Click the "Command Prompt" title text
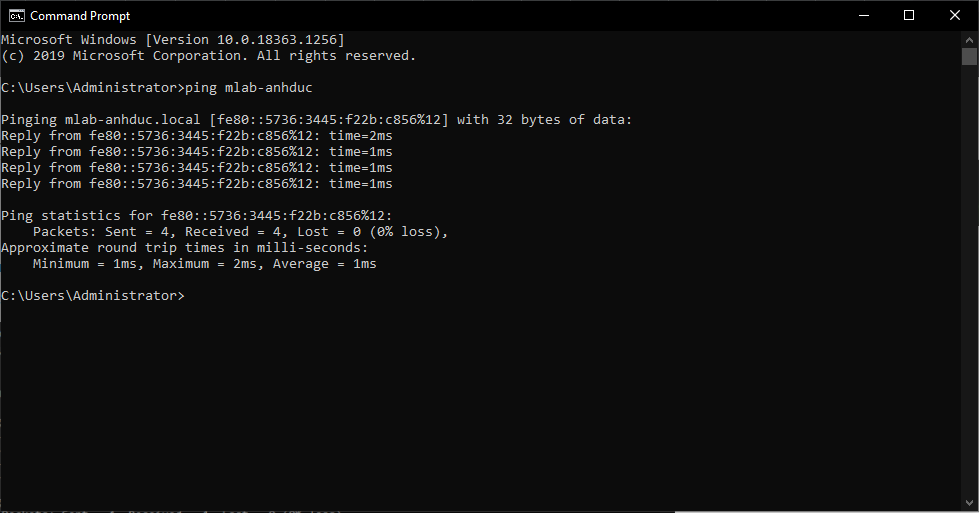This screenshot has width=979, height=513. coord(80,16)
